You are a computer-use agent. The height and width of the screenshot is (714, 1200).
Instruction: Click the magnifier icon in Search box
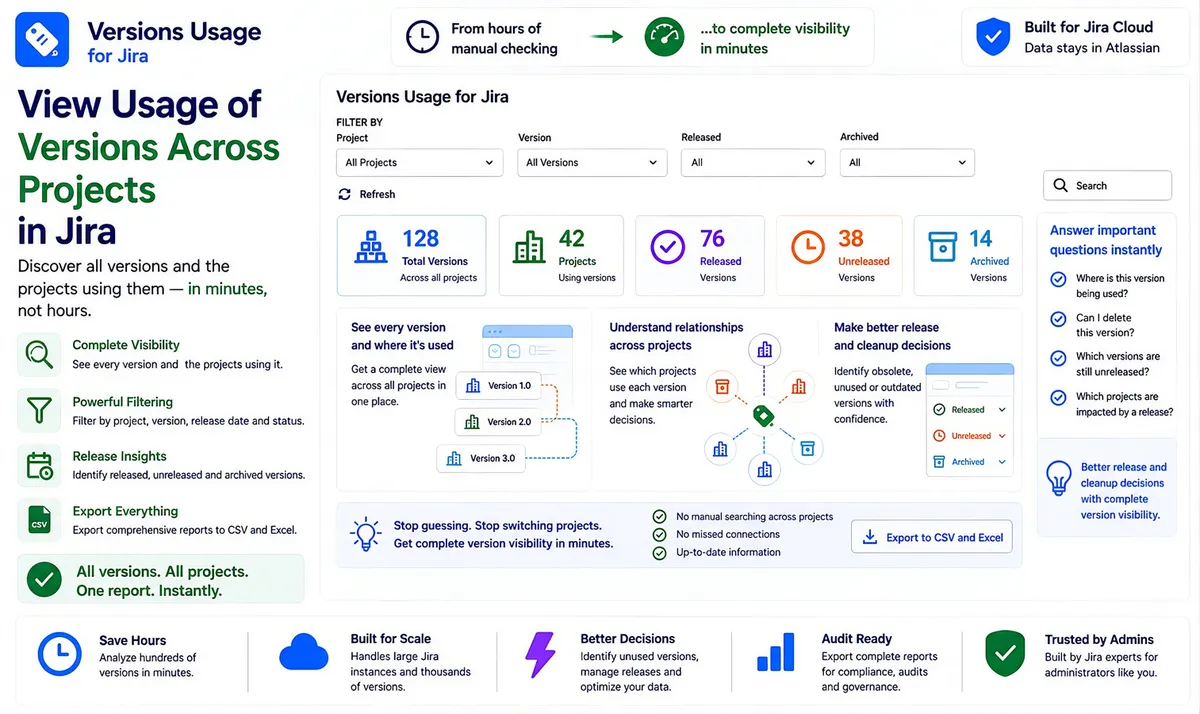(x=1061, y=185)
